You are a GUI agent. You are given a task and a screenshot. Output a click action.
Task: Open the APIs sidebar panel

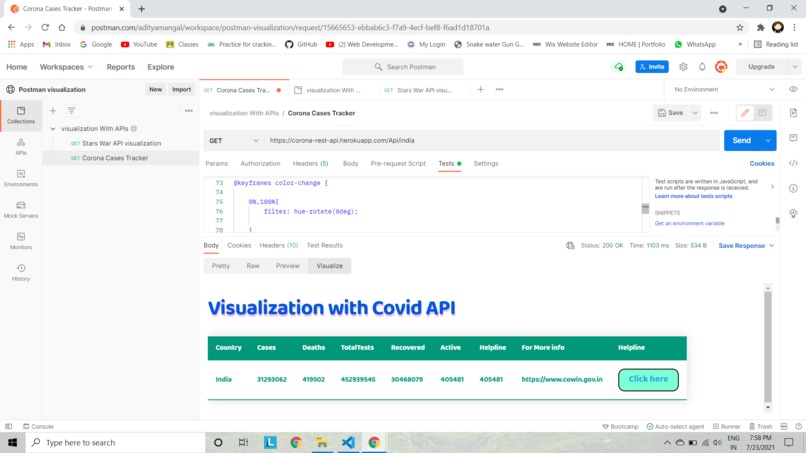tap(21, 147)
